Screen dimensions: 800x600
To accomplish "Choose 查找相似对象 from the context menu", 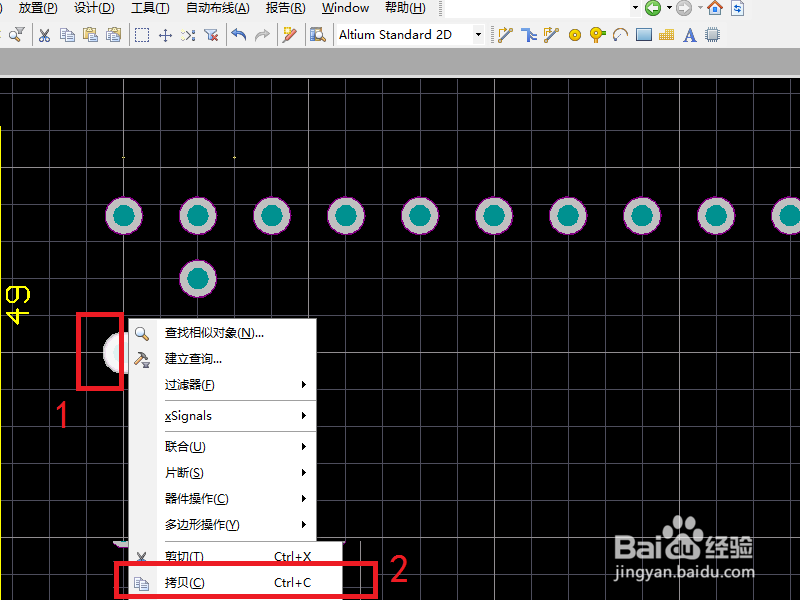I will pyautogui.click(x=210, y=333).
